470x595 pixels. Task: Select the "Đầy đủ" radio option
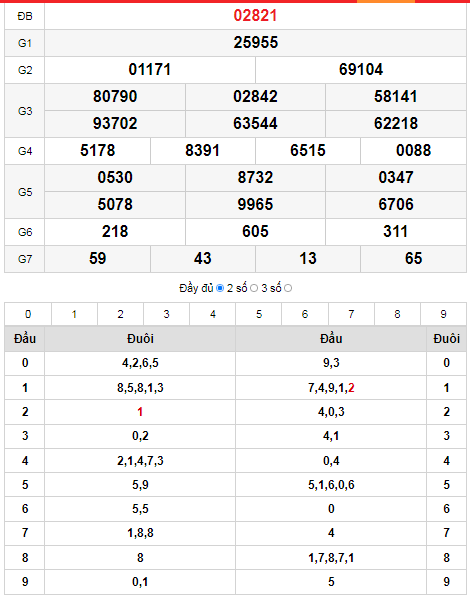[220, 288]
